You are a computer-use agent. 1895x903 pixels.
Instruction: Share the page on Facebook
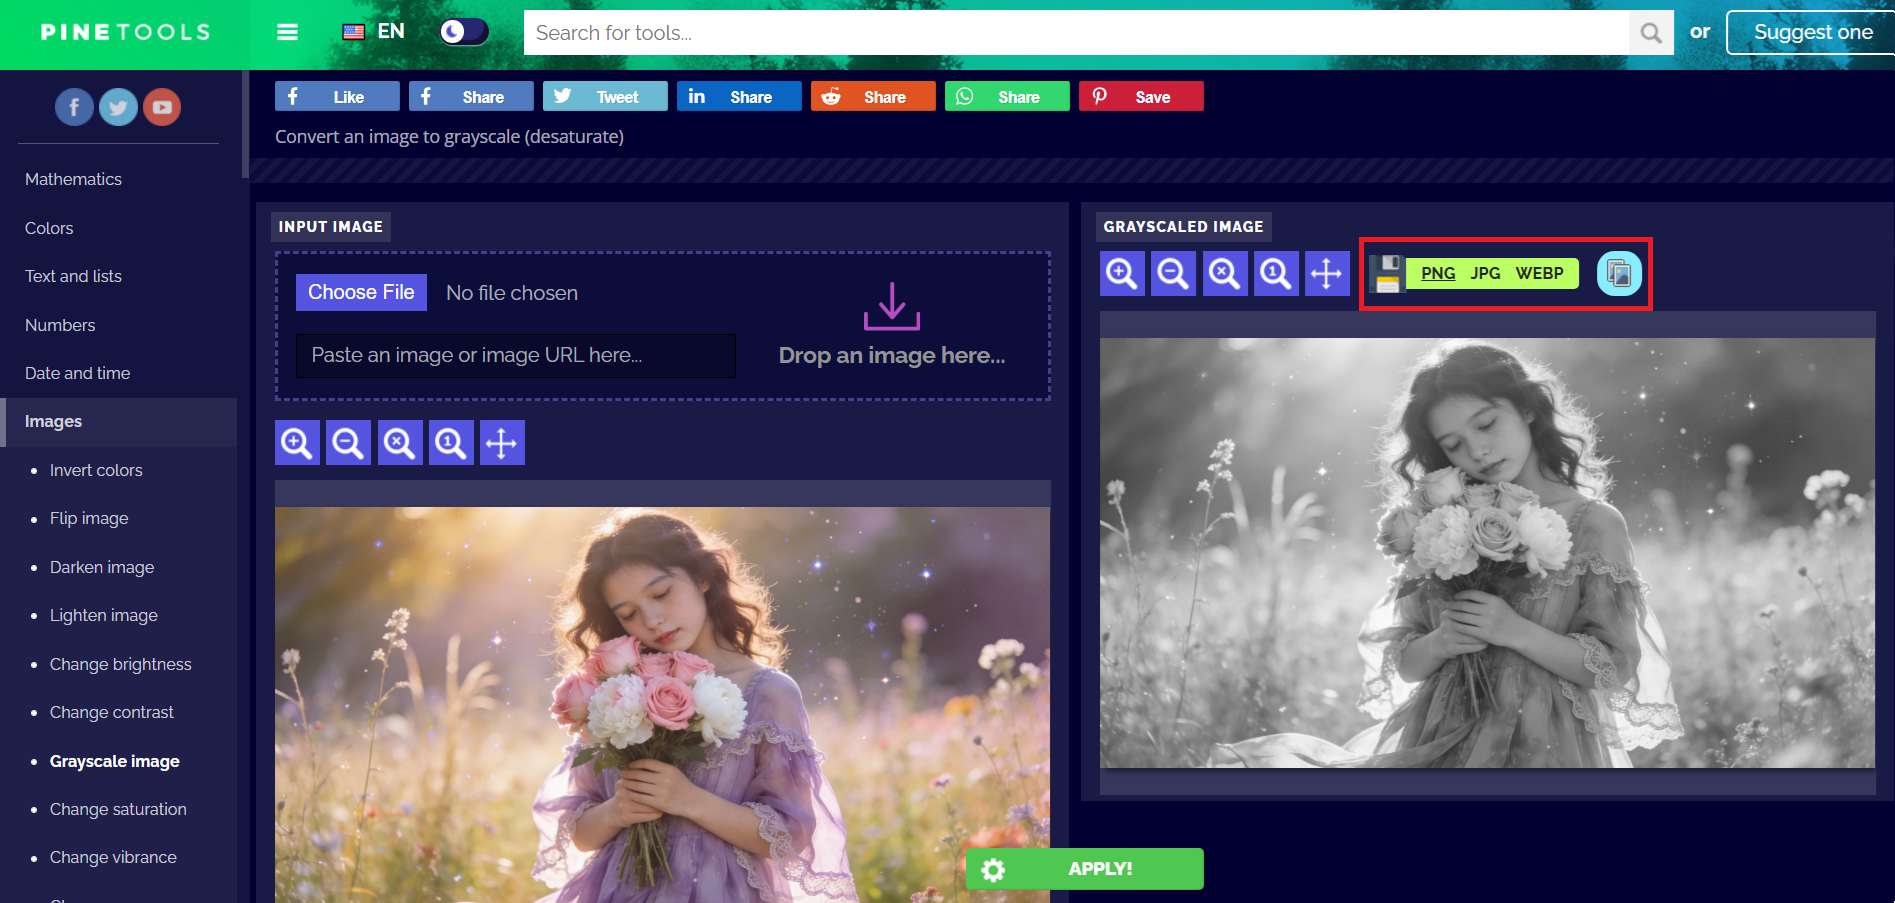point(471,96)
